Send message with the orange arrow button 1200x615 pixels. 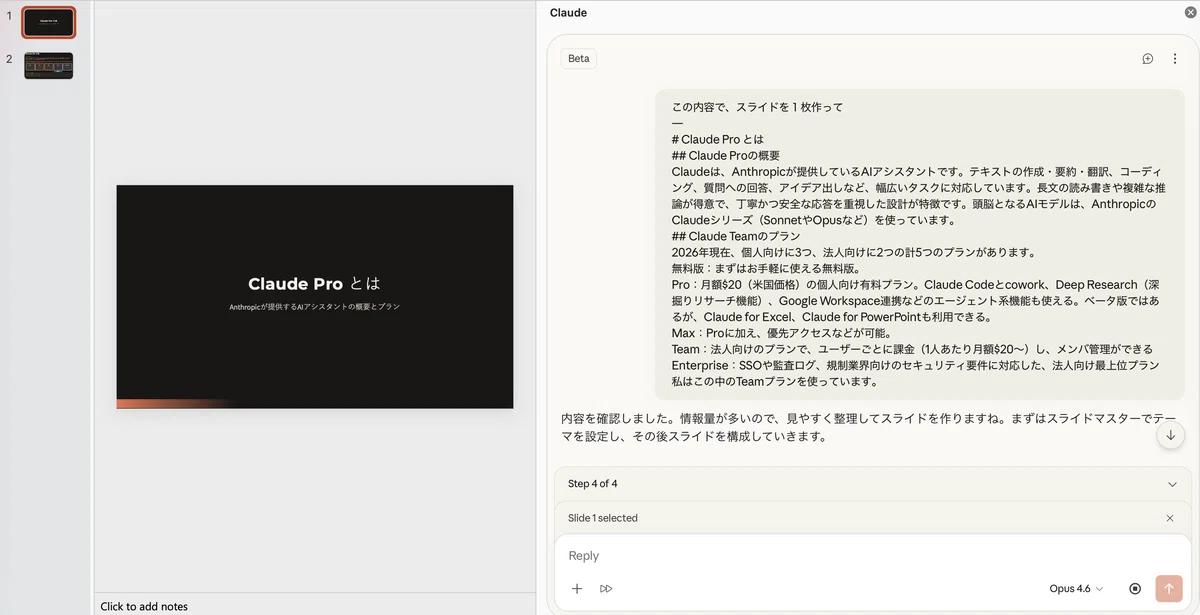pos(1169,589)
